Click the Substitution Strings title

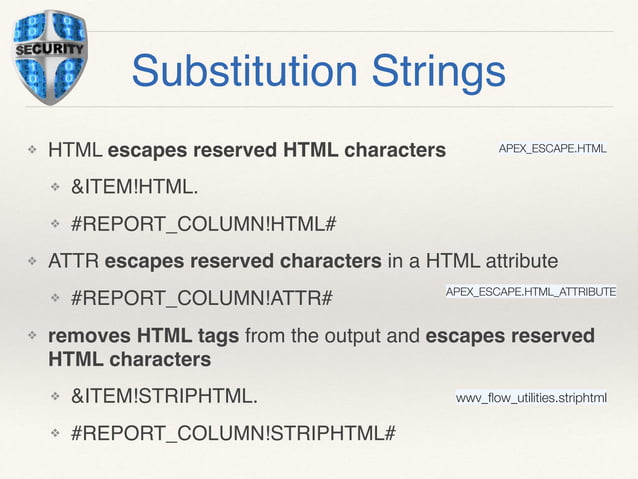(x=319, y=72)
